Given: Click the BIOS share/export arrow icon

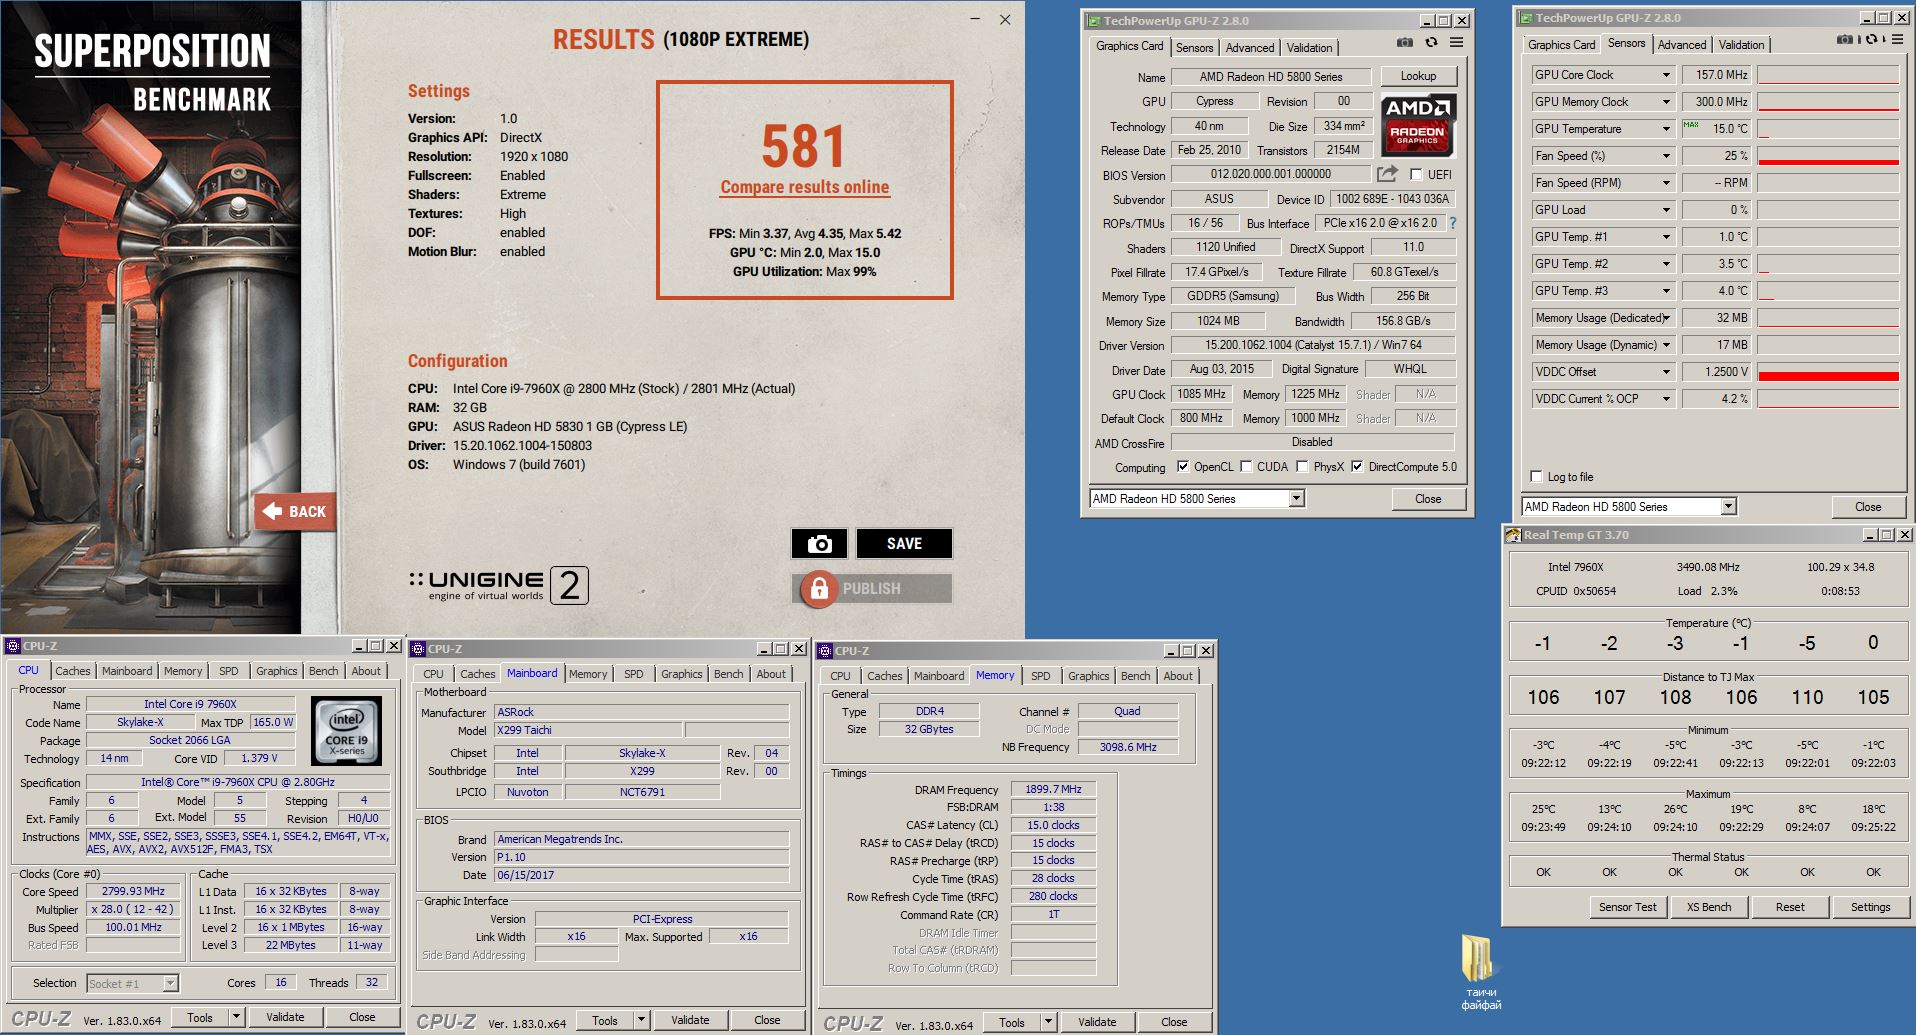Looking at the screenshot, I should [x=1387, y=174].
